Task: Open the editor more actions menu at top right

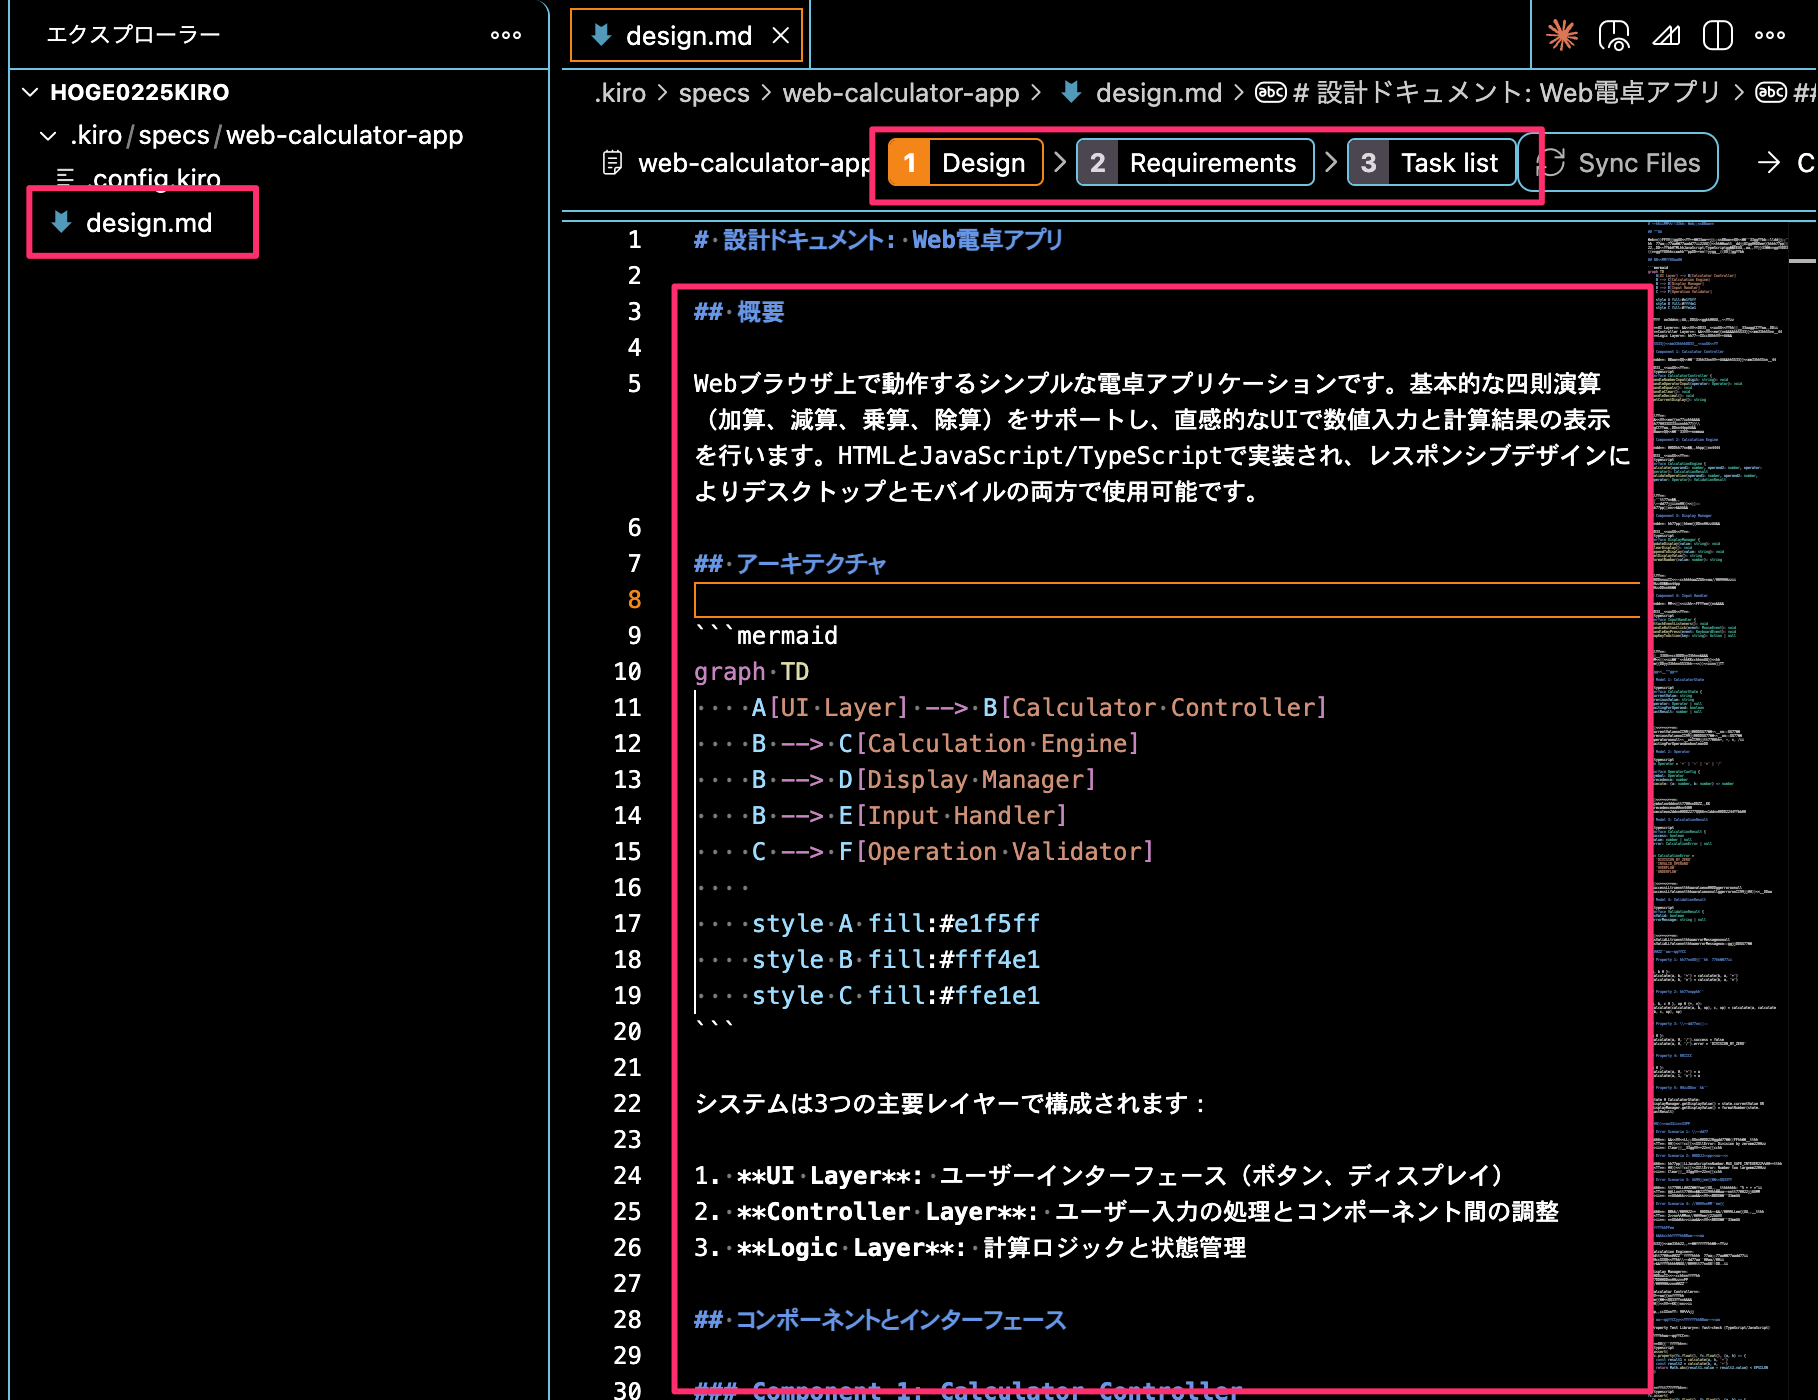Action: point(1768,35)
